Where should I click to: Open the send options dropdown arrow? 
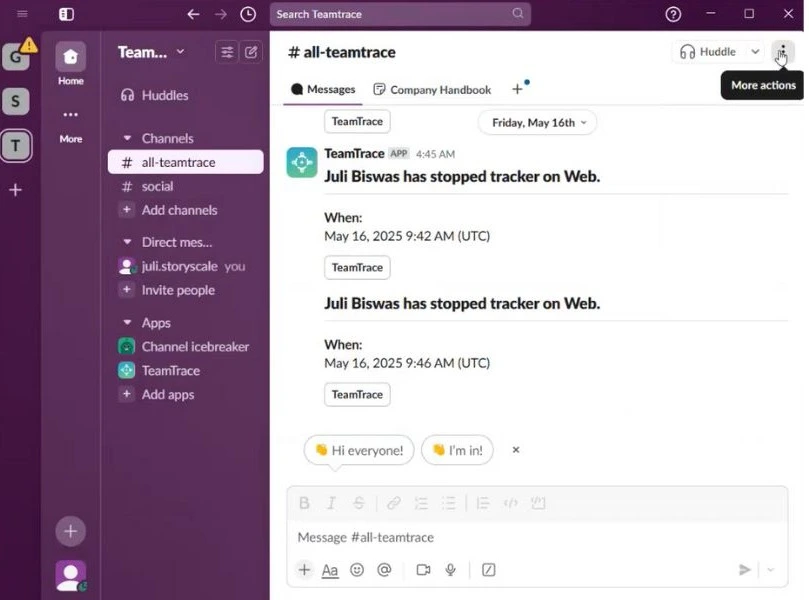[771, 570]
